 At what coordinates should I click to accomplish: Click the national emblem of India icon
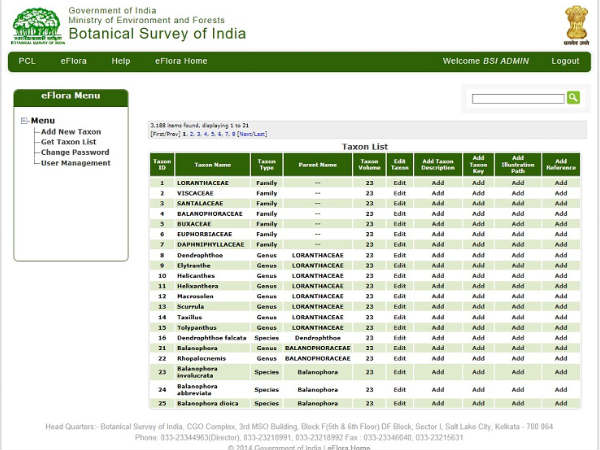(576, 25)
